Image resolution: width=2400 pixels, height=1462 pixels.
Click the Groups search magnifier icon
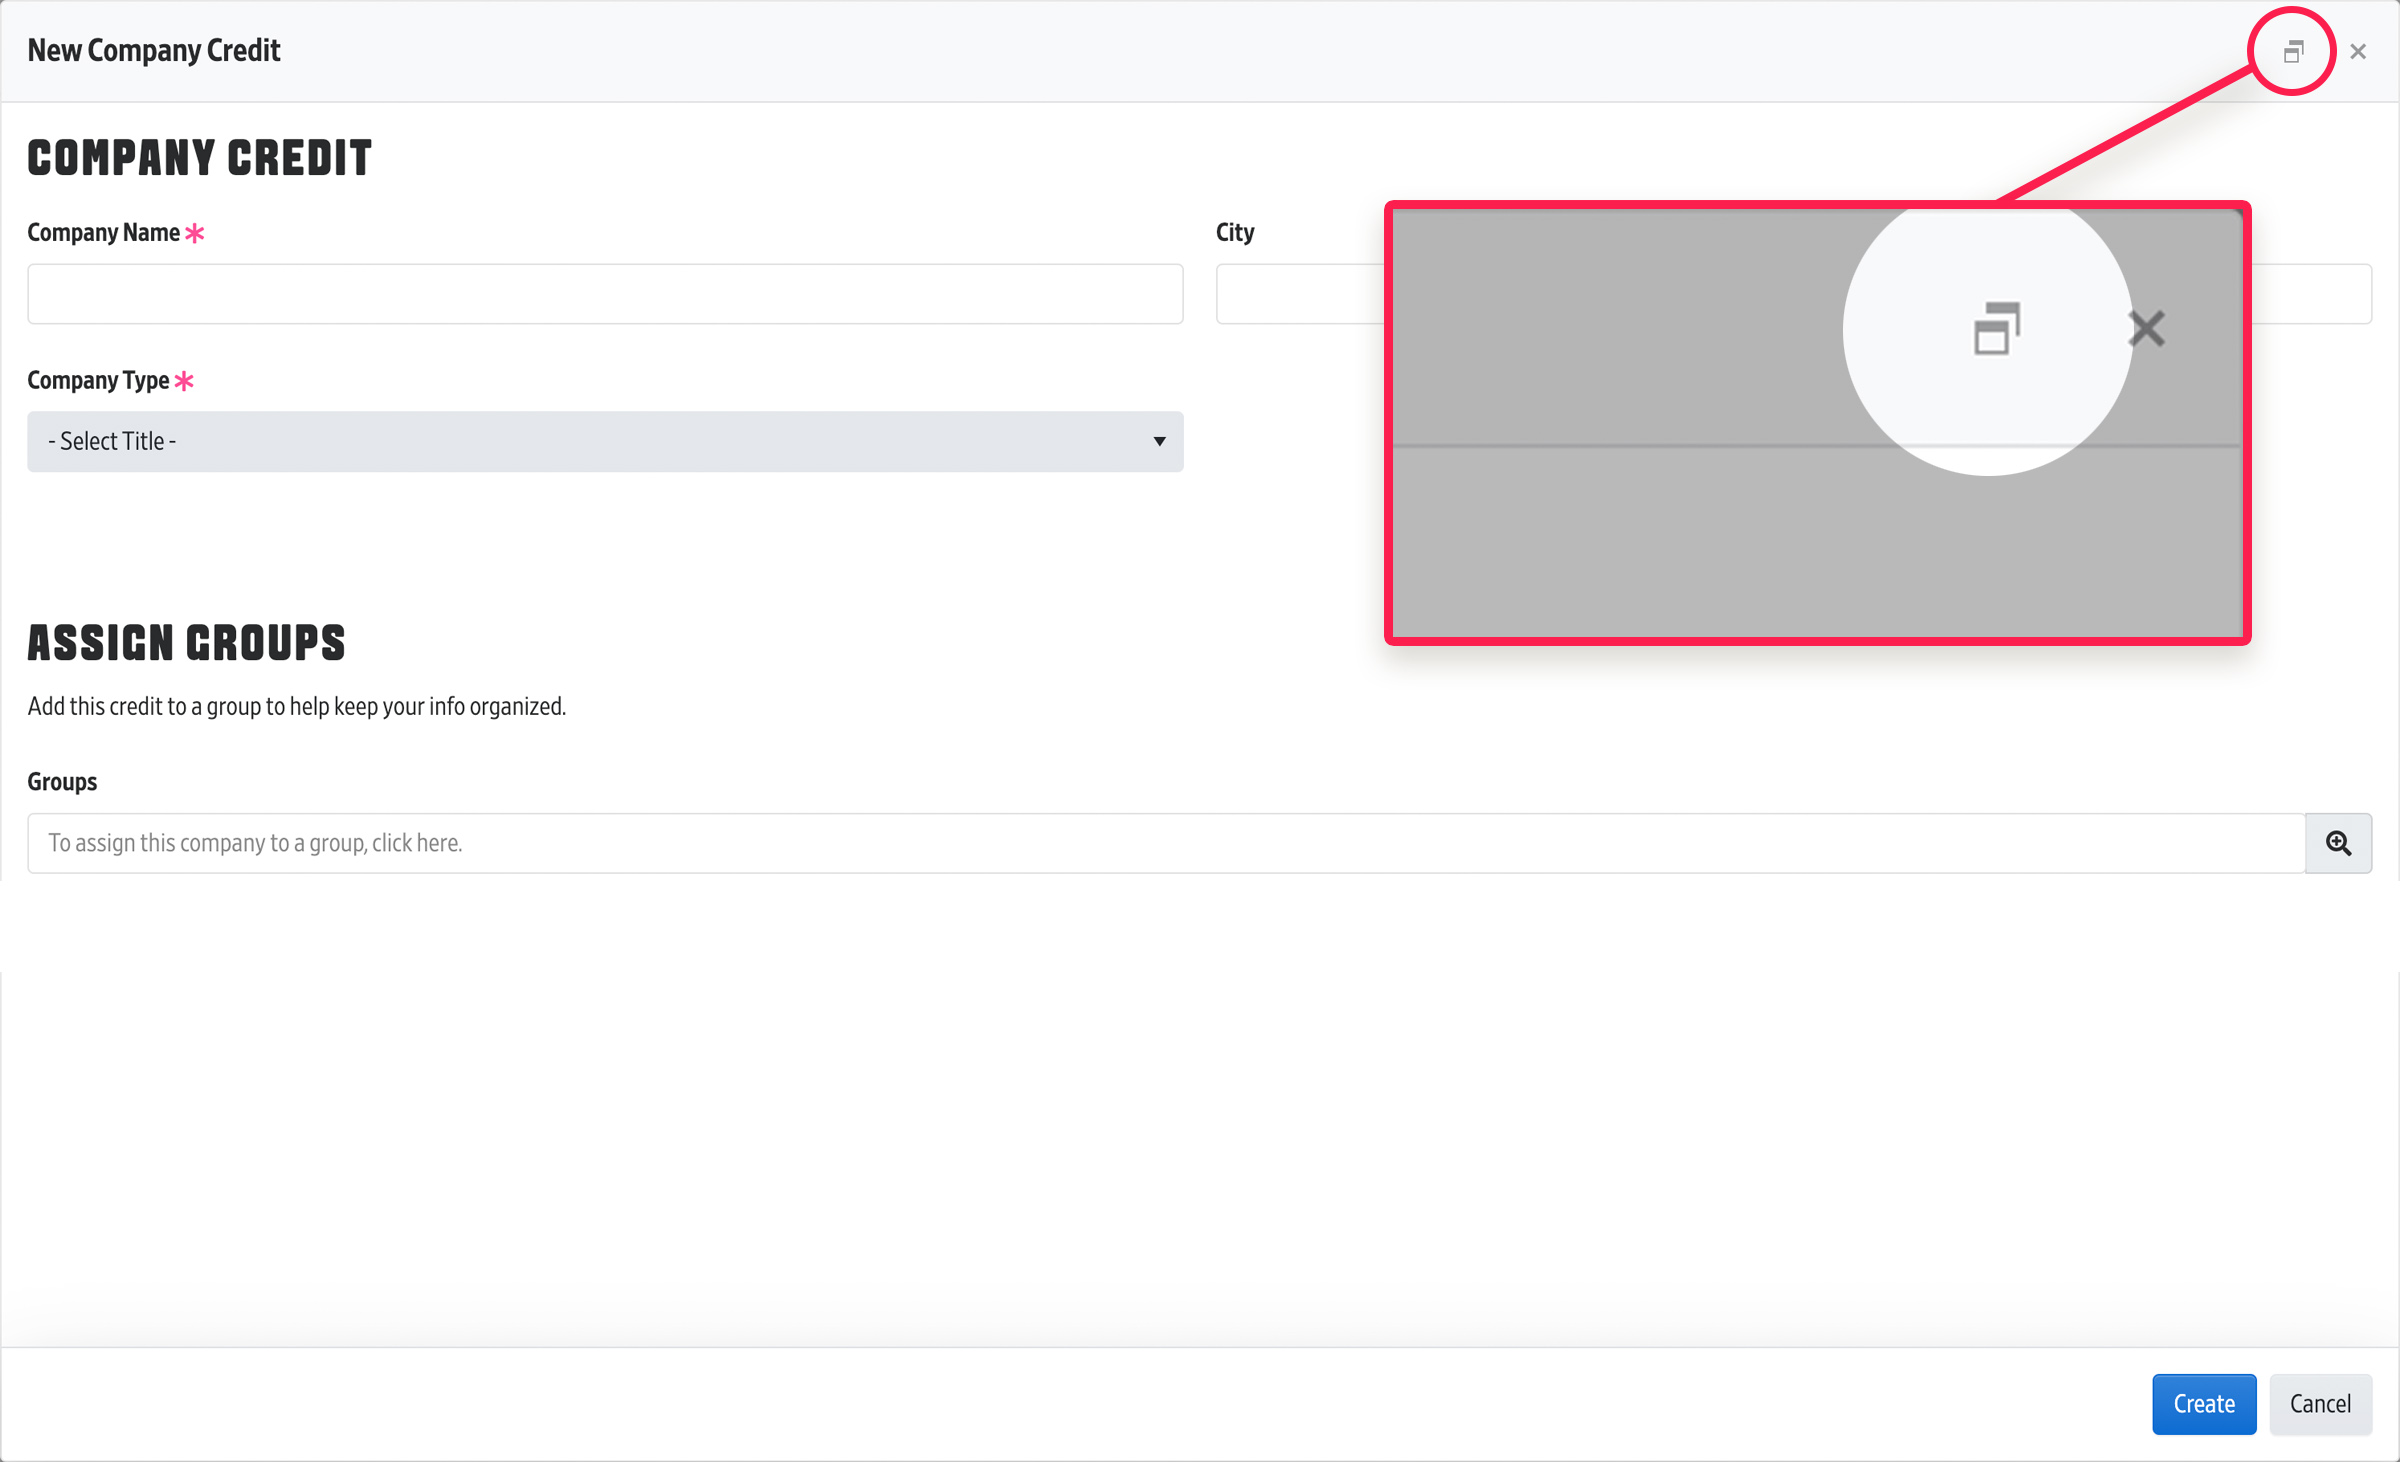click(x=2338, y=843)
